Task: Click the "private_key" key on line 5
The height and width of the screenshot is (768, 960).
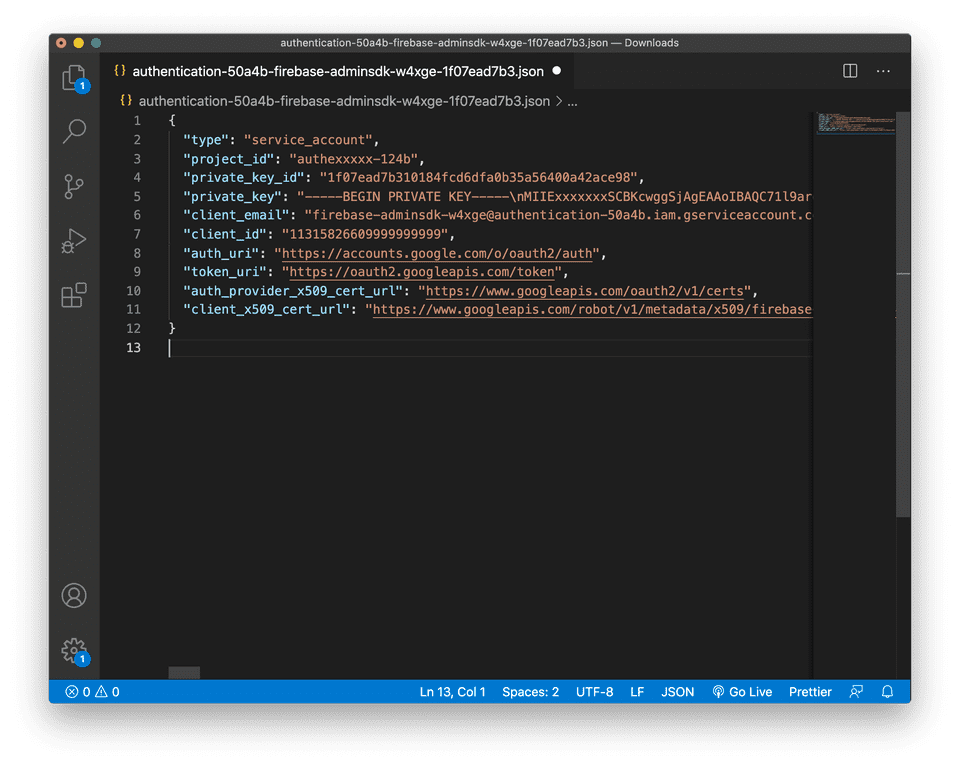Action: point(232,197)
